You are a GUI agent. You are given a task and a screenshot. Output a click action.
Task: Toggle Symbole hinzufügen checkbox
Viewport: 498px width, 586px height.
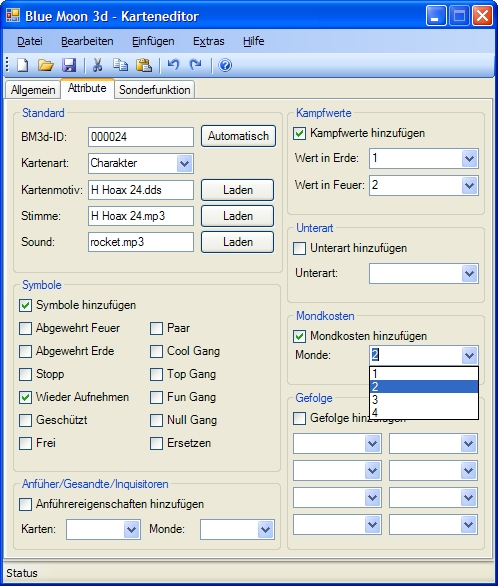click(x=25, y=306)
